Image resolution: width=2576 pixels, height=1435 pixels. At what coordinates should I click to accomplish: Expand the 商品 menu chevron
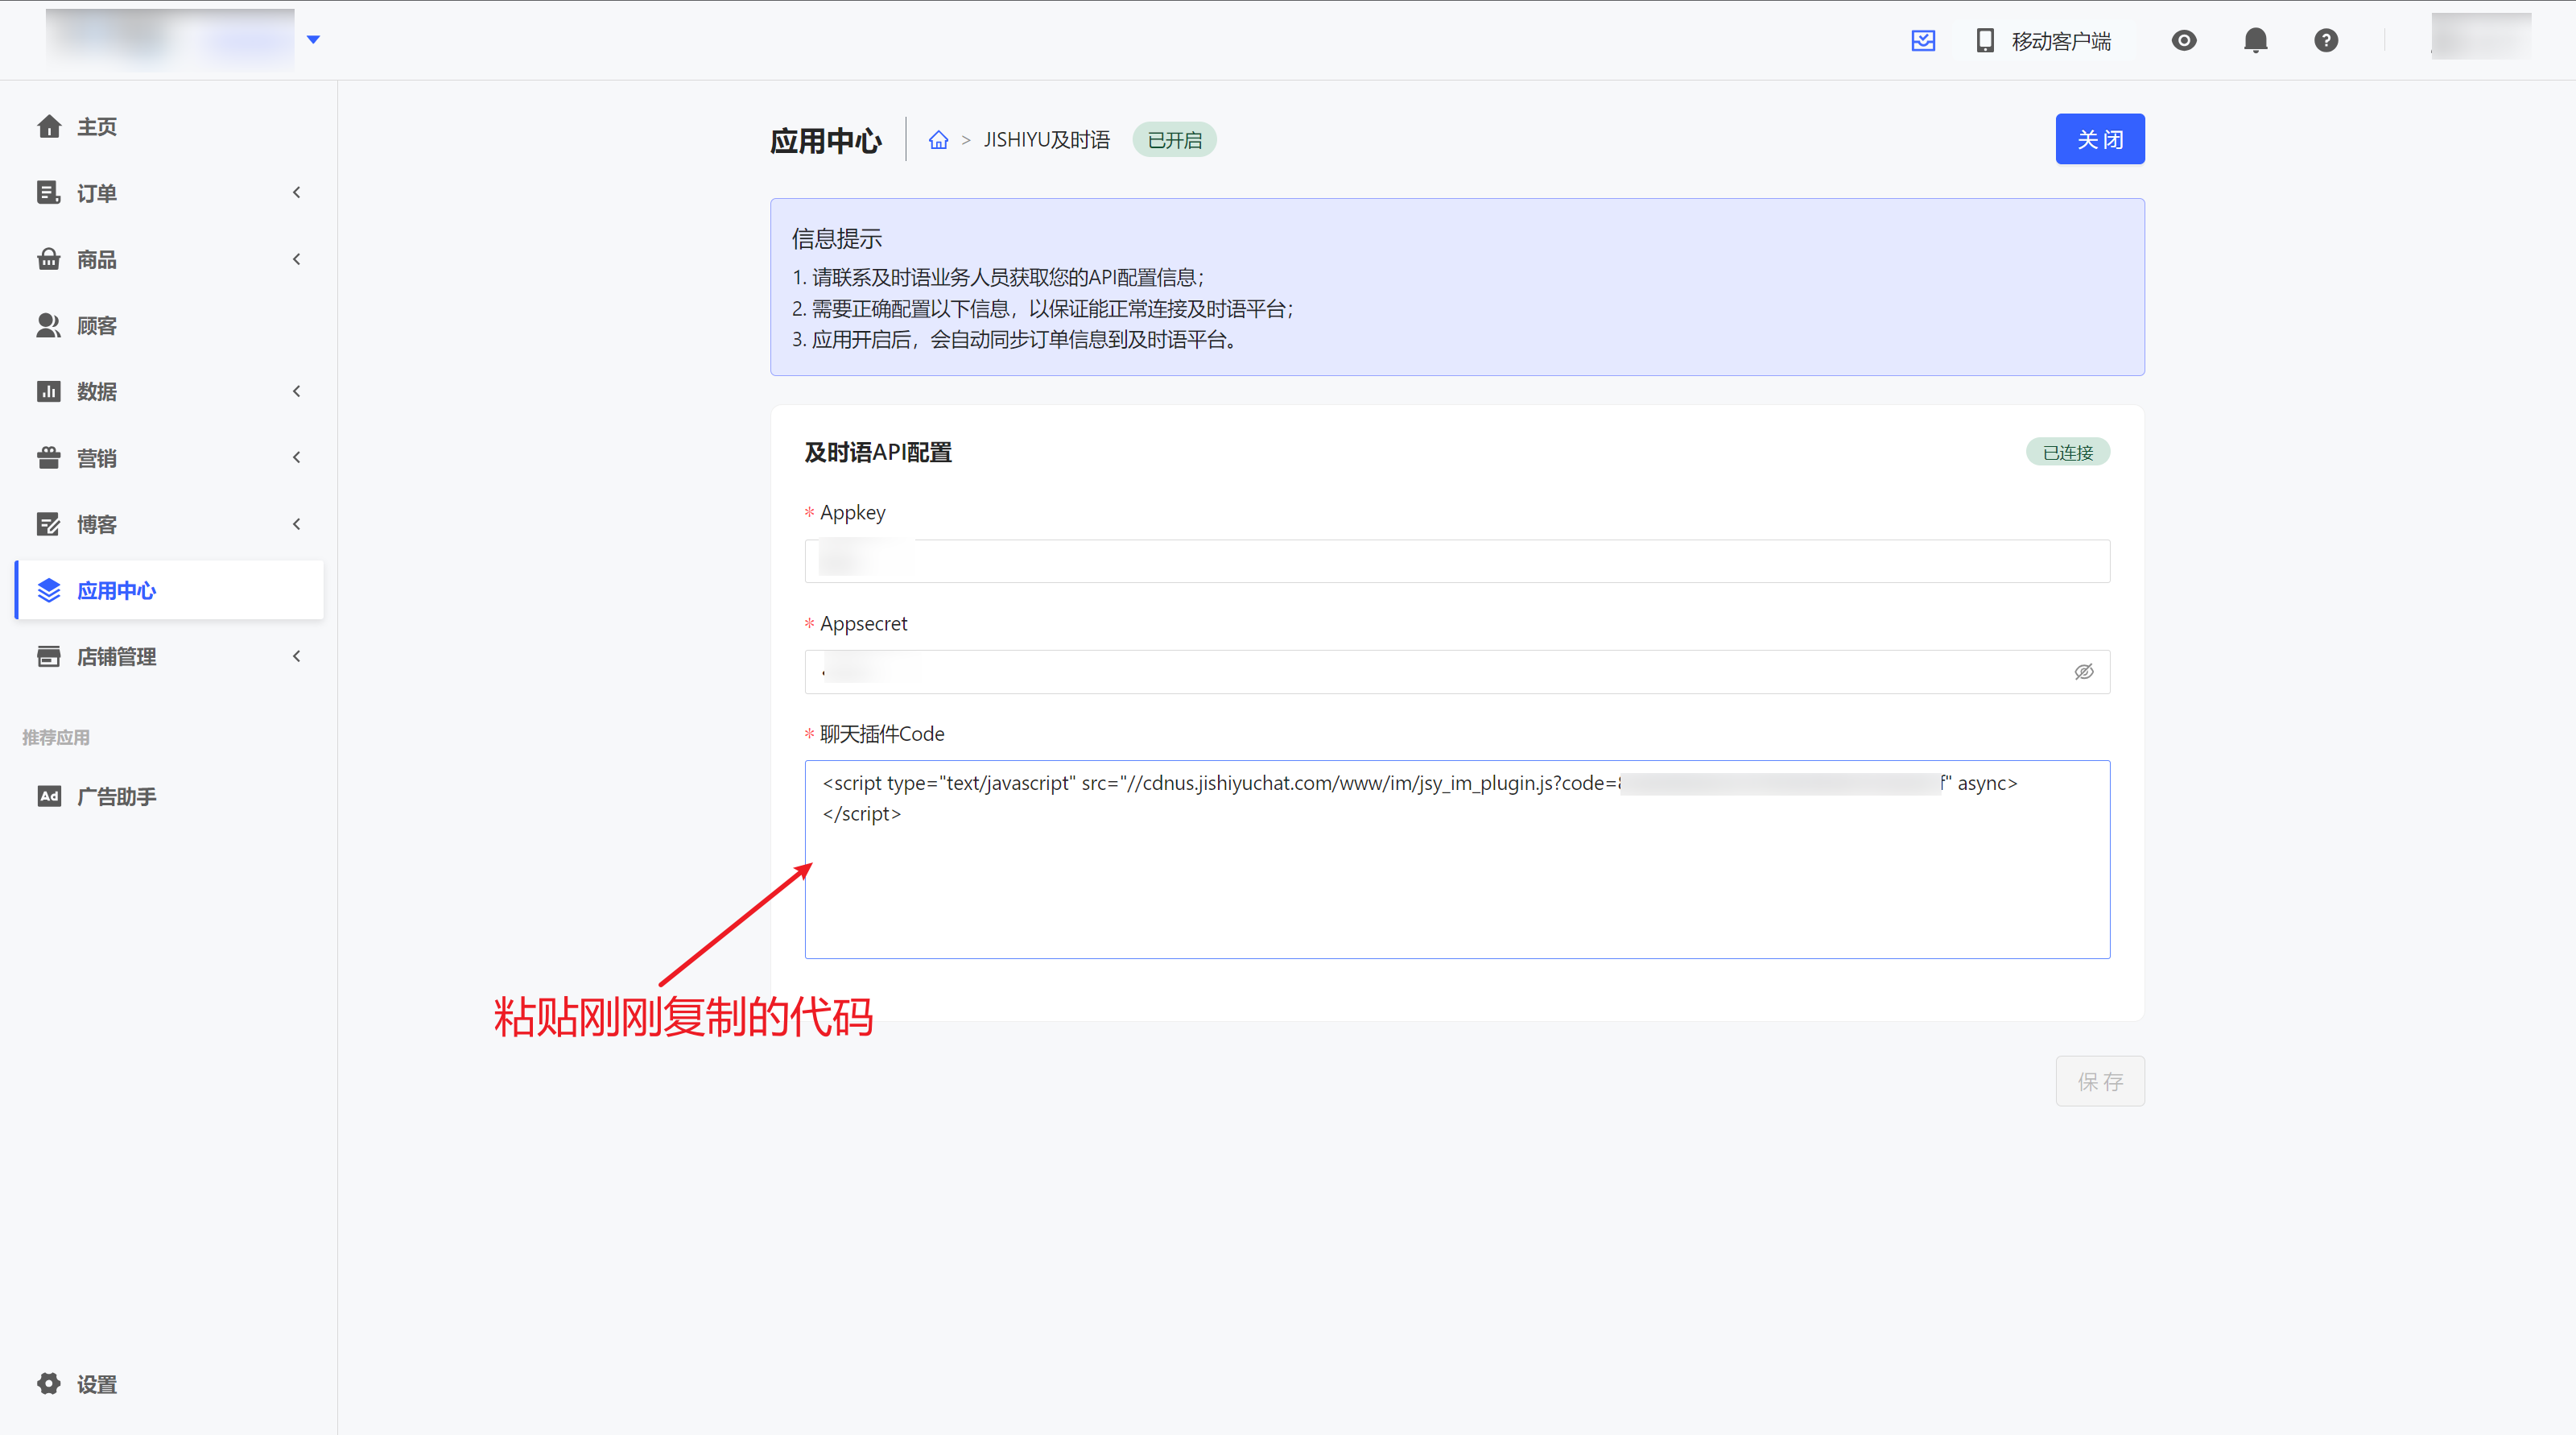tap(296, 259)
